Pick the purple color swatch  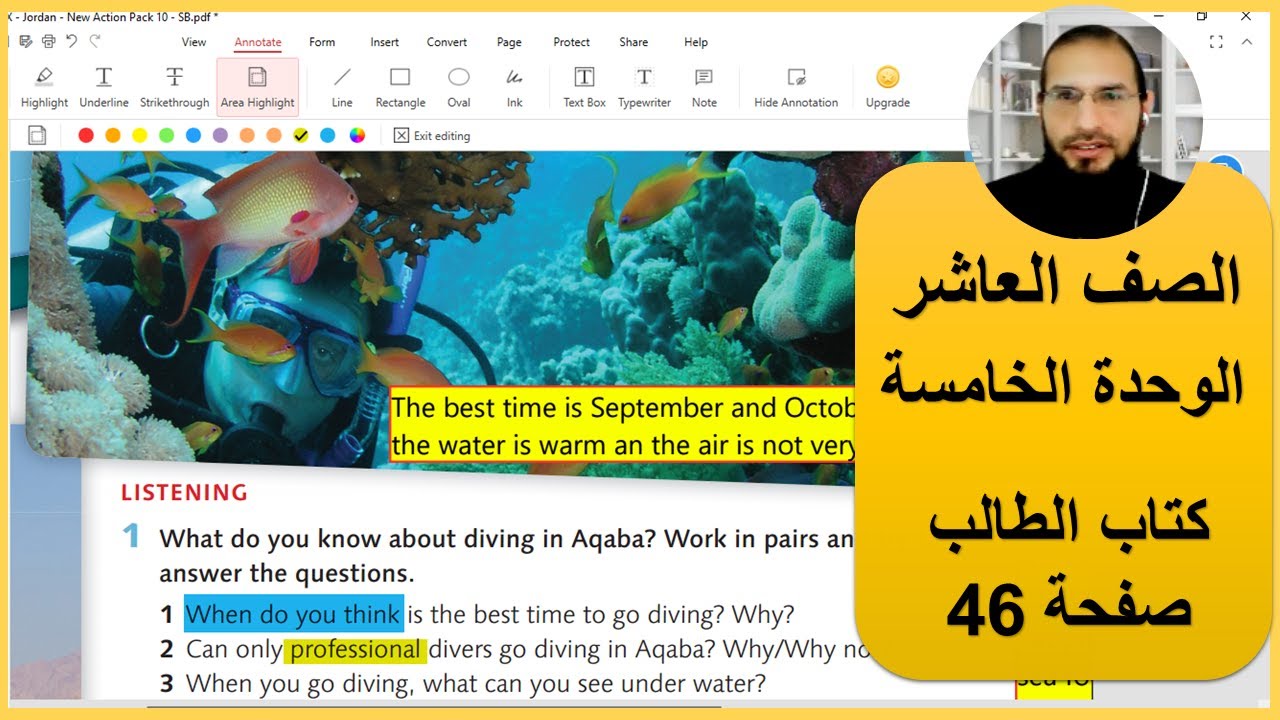(x=220, y=136)
